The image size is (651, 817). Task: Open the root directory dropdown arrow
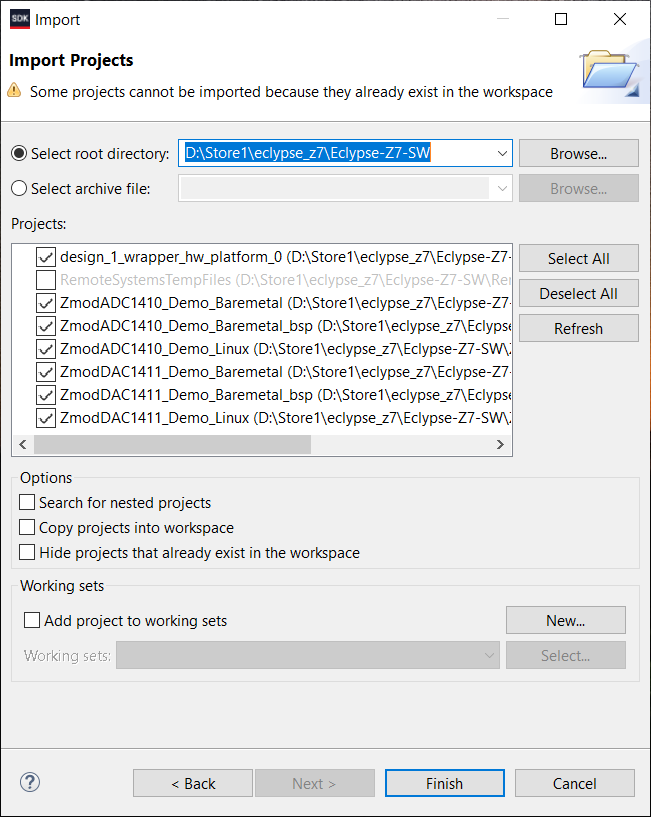pyautogui.click(x=502, y=153)
